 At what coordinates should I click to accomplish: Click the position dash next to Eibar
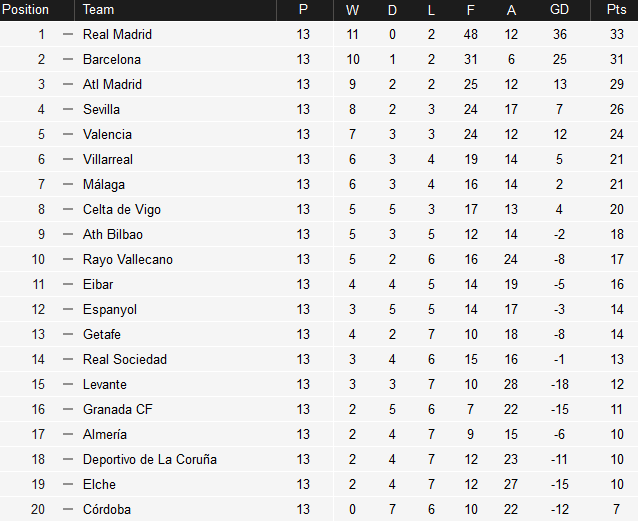pyautogui.click(x=68, y=284)
